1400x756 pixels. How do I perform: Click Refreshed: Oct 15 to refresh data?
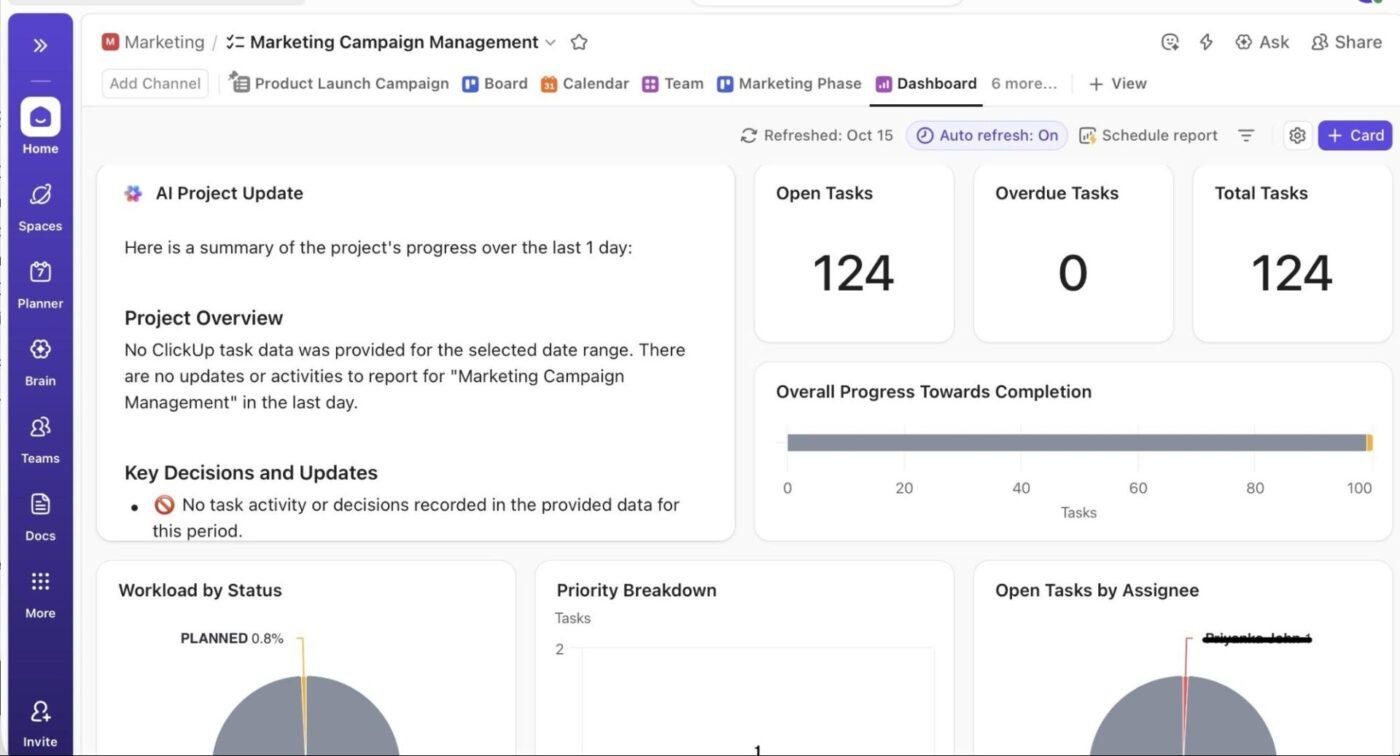pyautogui.click(x=816, y=135)
